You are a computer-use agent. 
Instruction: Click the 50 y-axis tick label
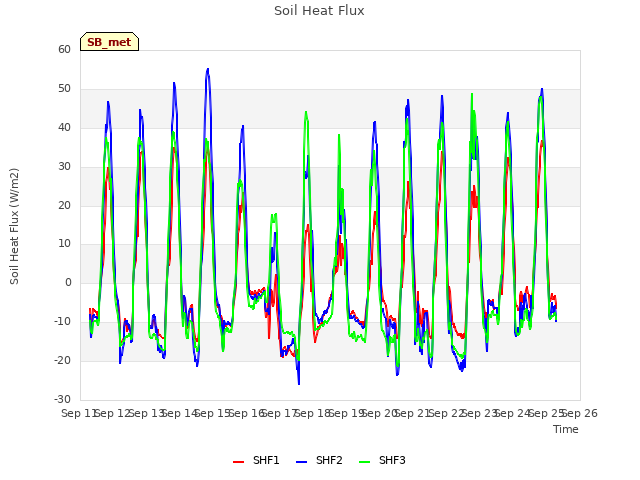point(64,89)
